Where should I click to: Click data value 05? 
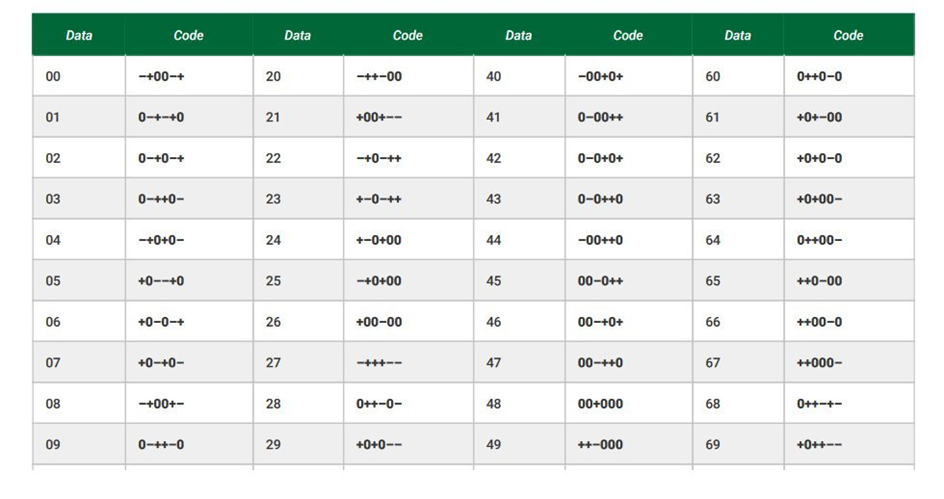pyautogui.click(x=53, y=281)
